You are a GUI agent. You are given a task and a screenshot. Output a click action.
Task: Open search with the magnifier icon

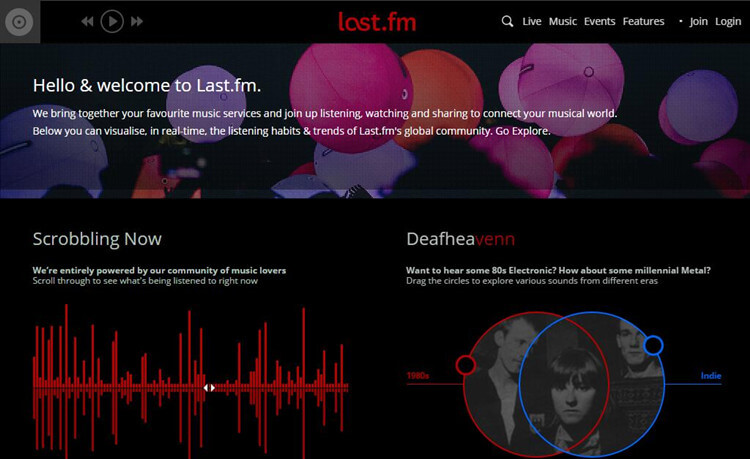(x=507, y=22)
